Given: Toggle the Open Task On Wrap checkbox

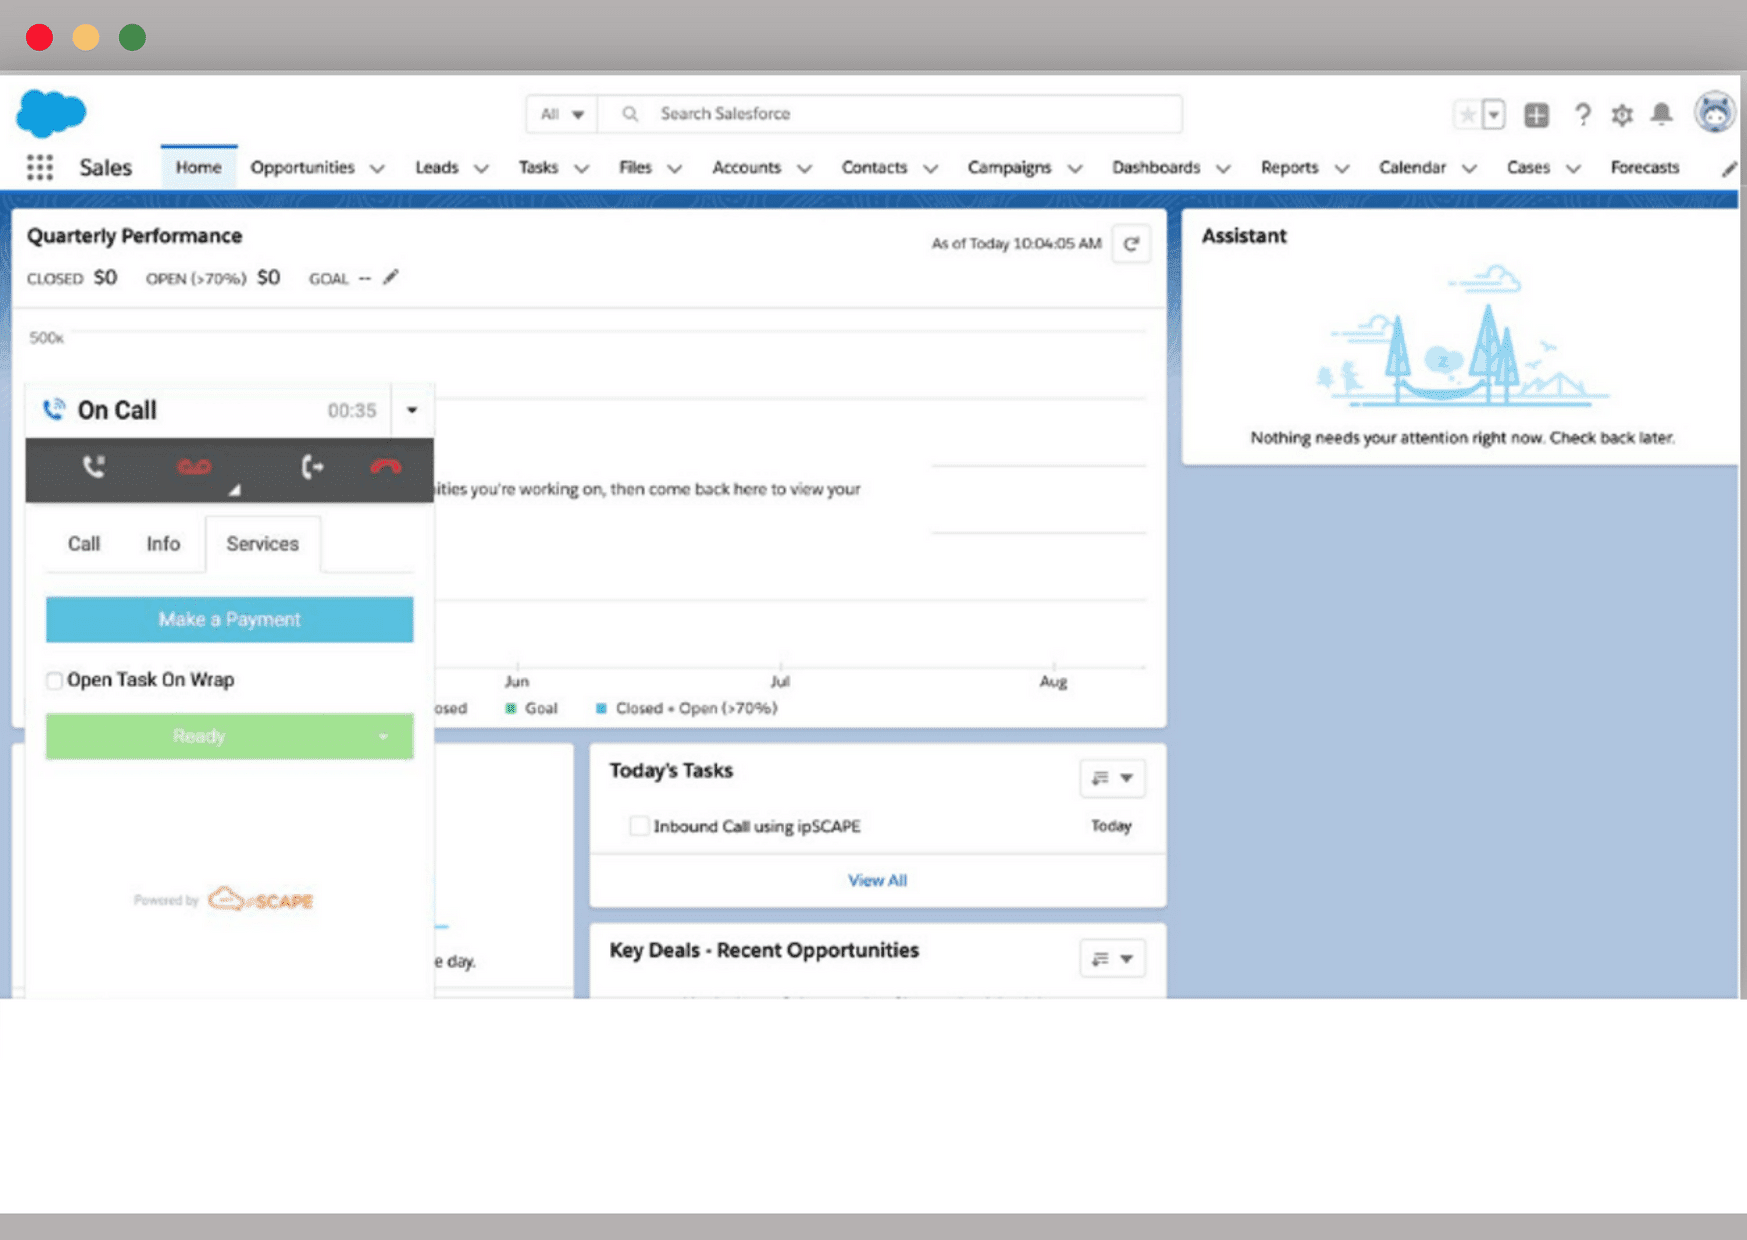Looking at the screenshot, I should 54,681.
